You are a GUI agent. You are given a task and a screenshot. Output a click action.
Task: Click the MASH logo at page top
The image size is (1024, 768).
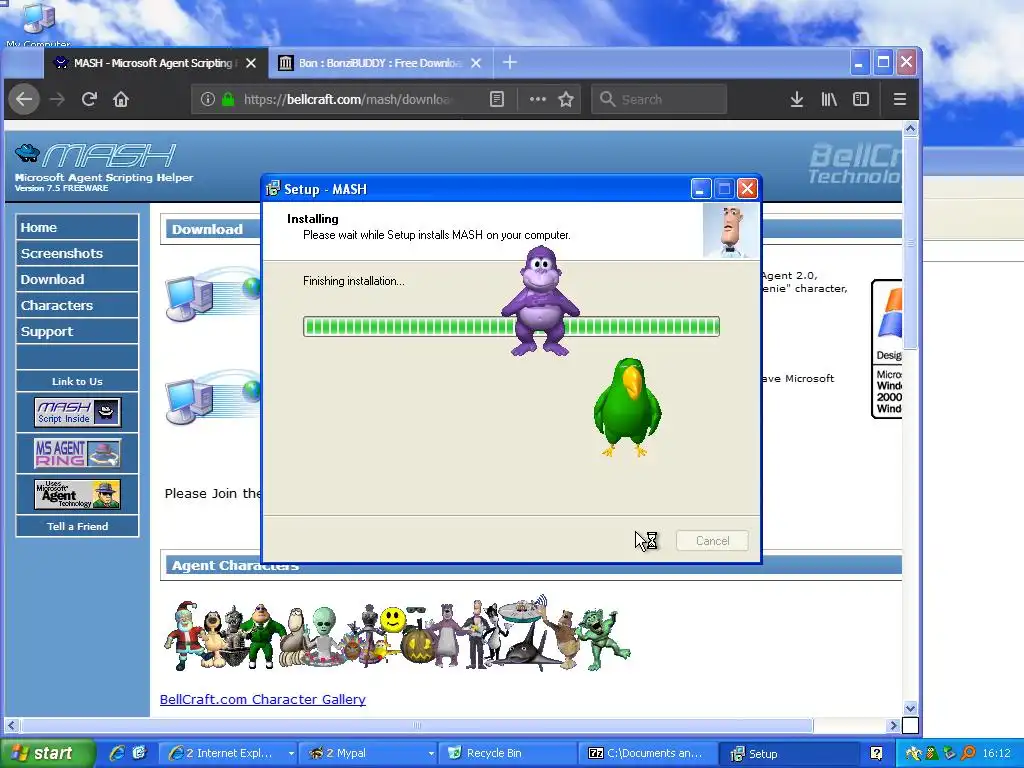95,157
